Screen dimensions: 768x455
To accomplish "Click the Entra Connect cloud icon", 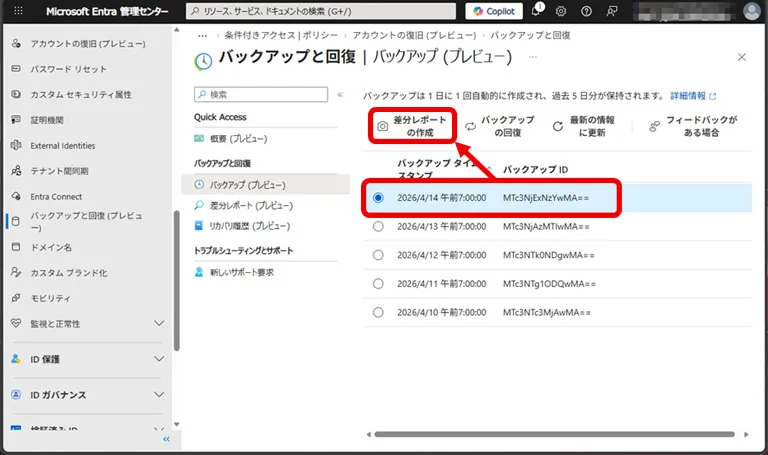I will click(16, 196).
